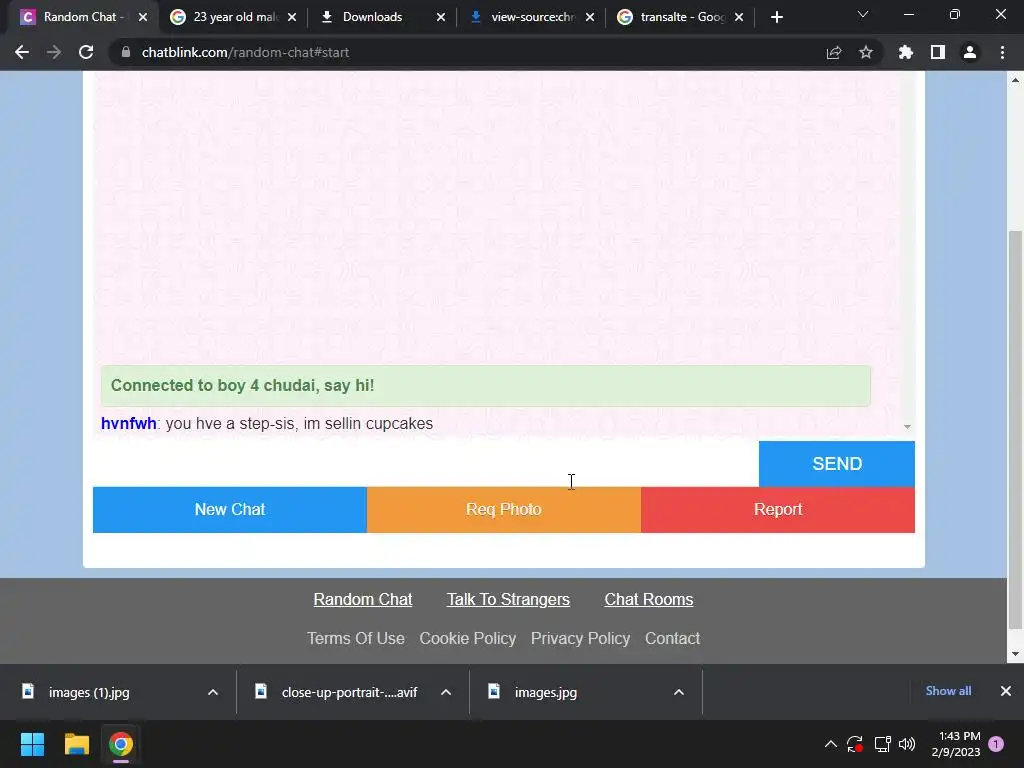Focus the chat message input field
The width and height of the screenshot is (1024, 768).
[x=426, y=464]
